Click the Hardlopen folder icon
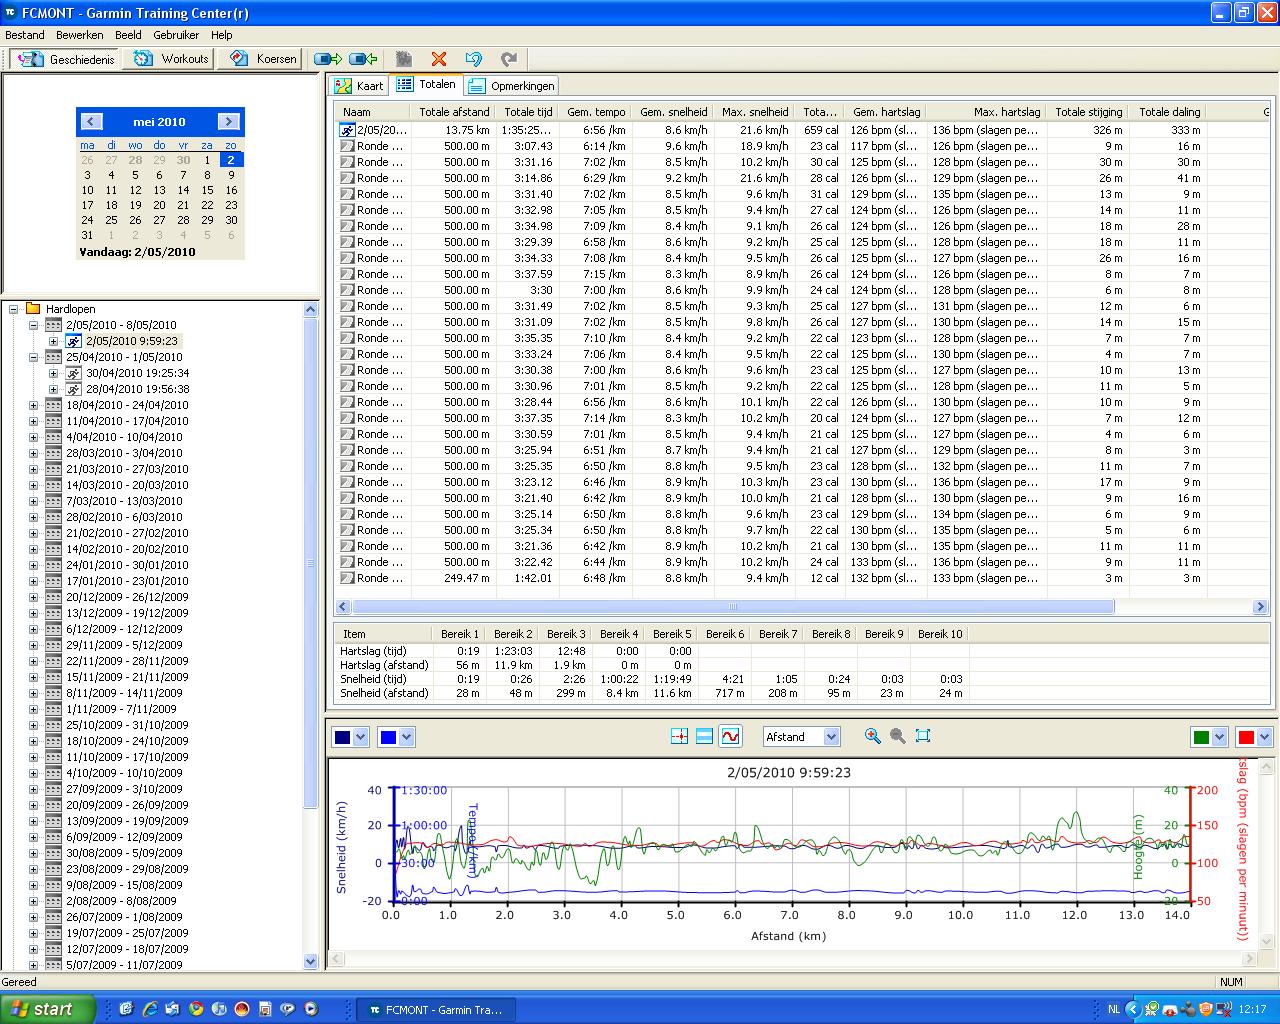Image resolution: width=1280 pixels, height=1024 pixels. pos(33,309)
